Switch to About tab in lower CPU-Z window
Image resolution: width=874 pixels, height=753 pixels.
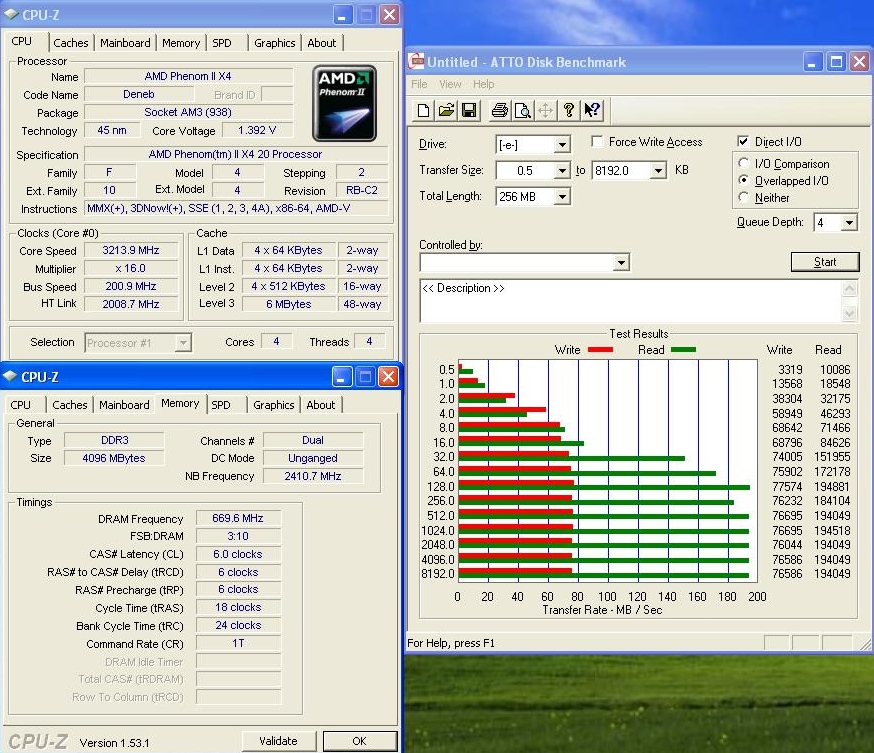321,405
